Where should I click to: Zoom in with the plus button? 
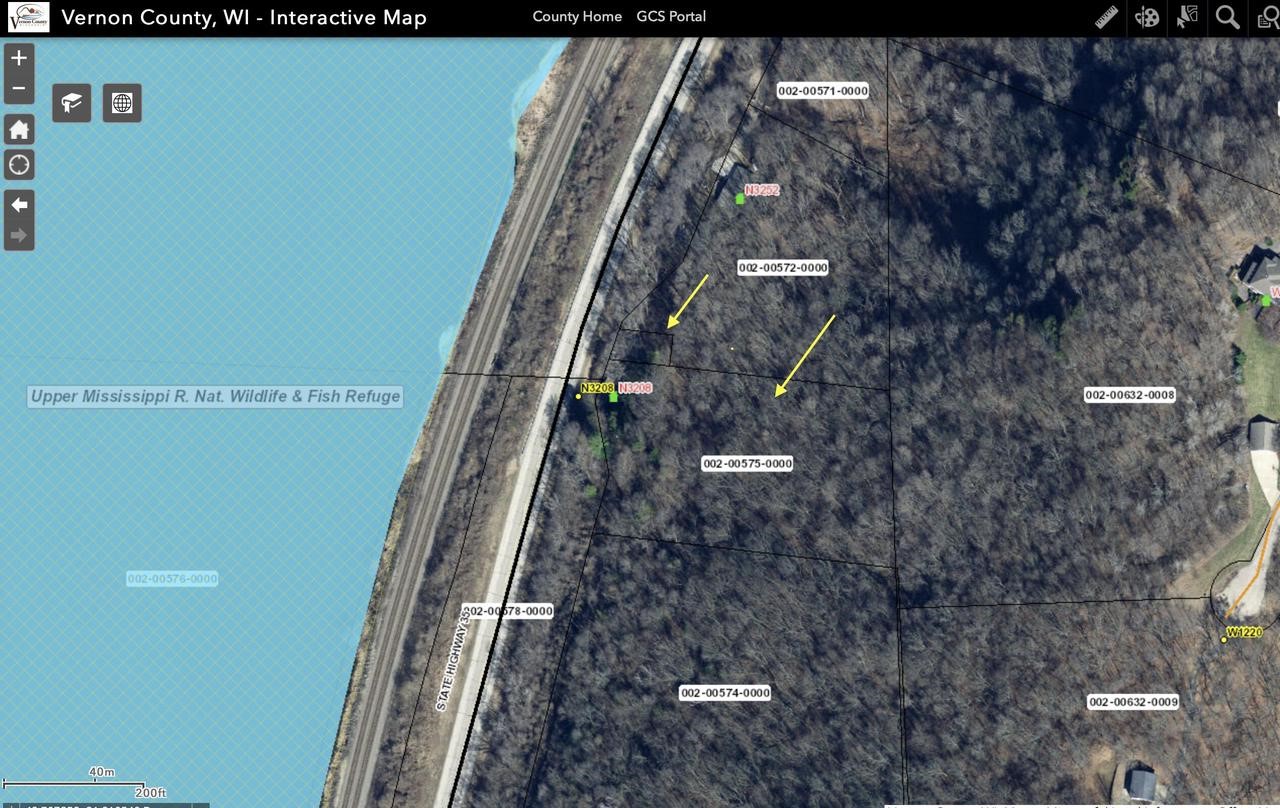[19, 58]
